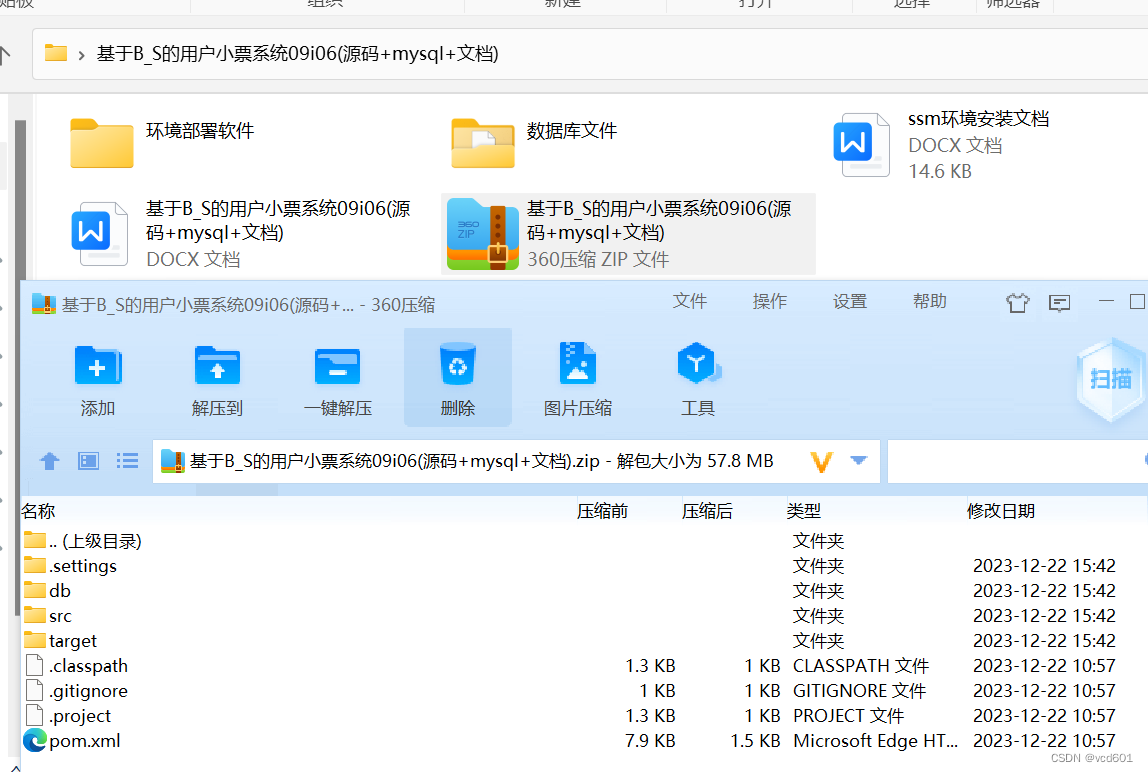Switch to large-icon view mode

coord(88,461)
